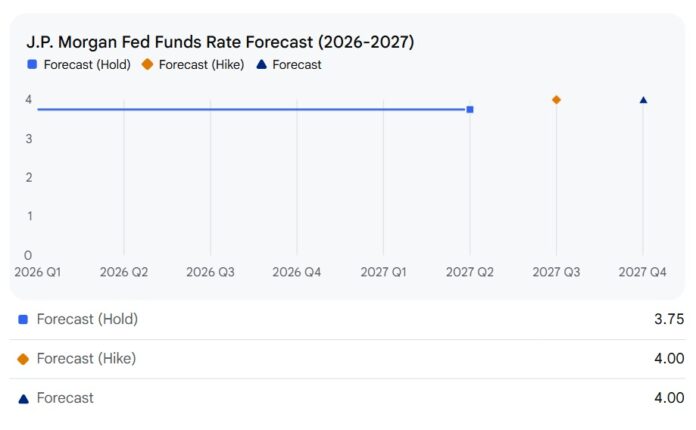Select the triangle data point at 2027 Q4

pos(643,100)
